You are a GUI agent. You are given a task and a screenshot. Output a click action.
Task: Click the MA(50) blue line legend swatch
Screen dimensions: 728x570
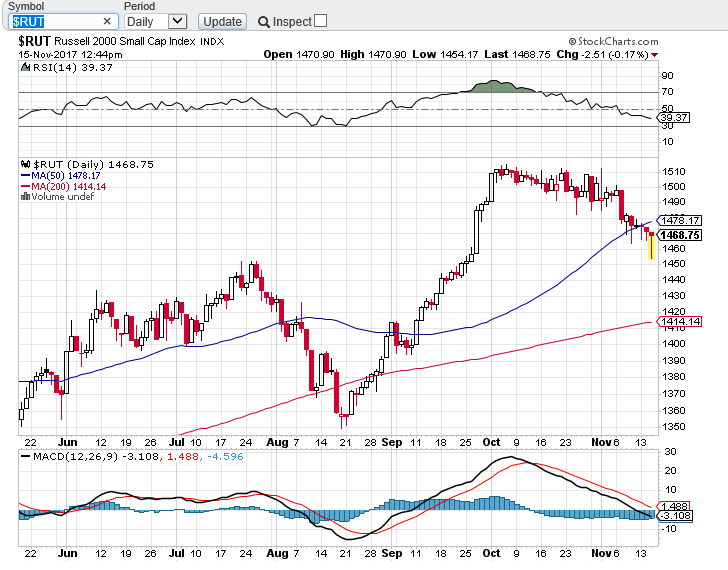click(26, 175)
